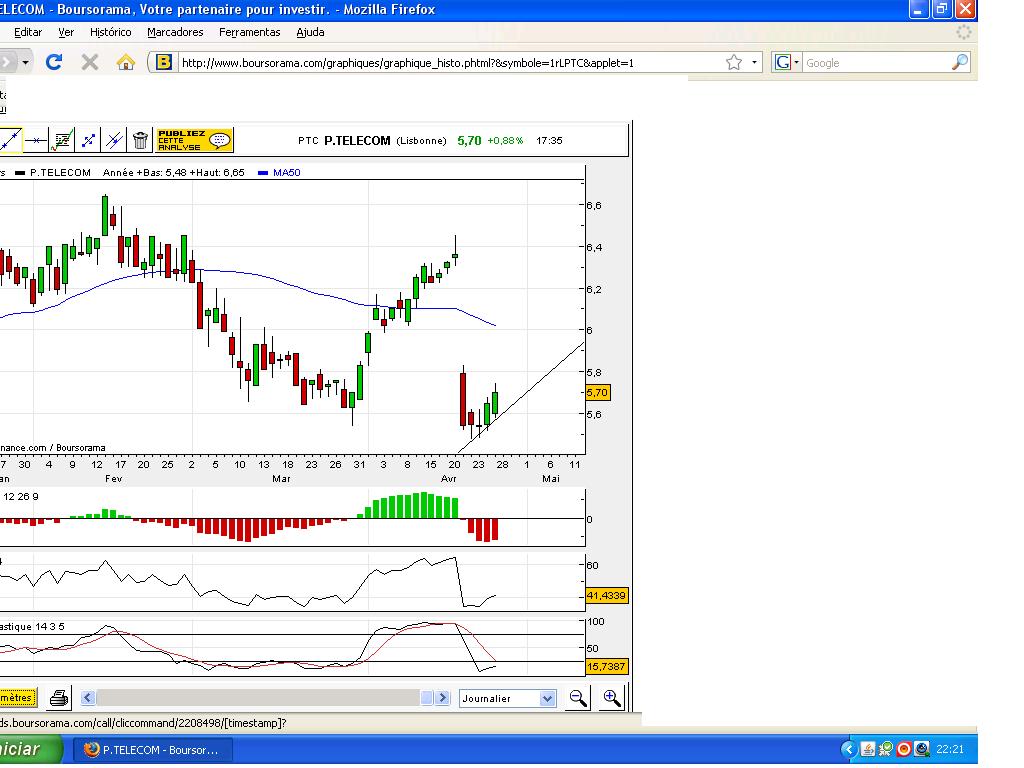Click the chart scrollbar thumb

pos(426,697)
